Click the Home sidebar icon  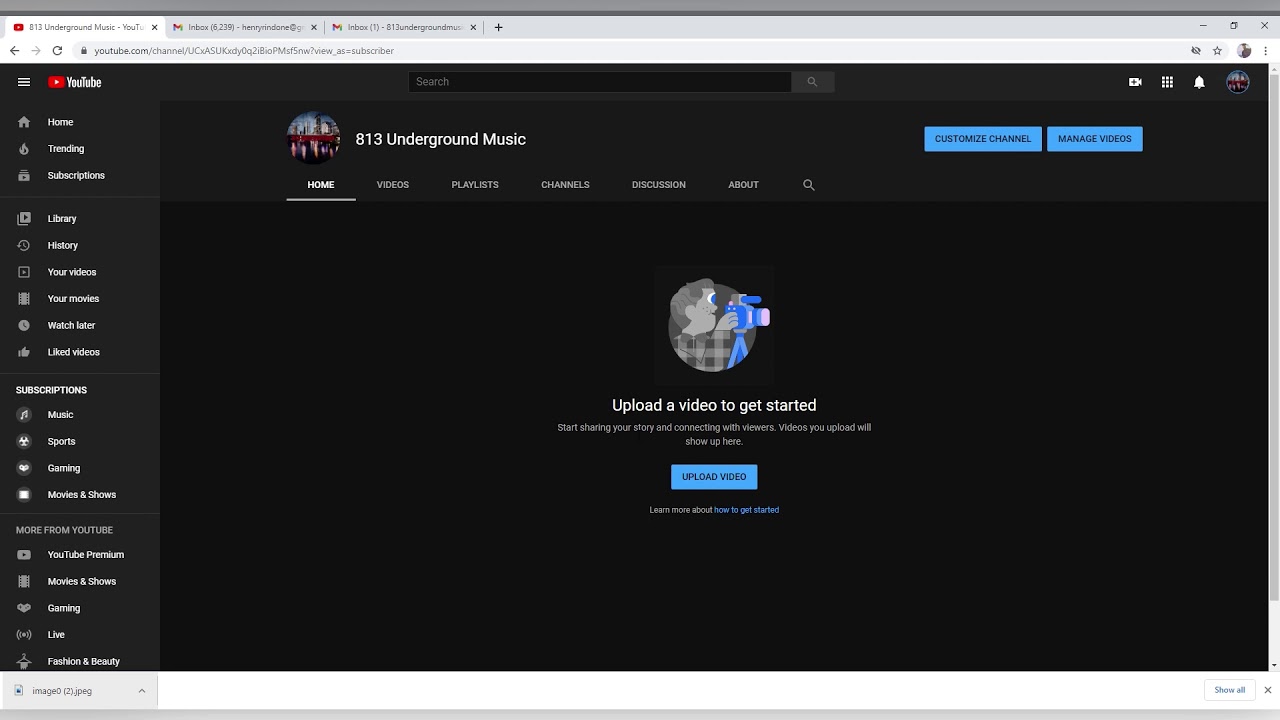pyautogui.click(x=24, y=122)
